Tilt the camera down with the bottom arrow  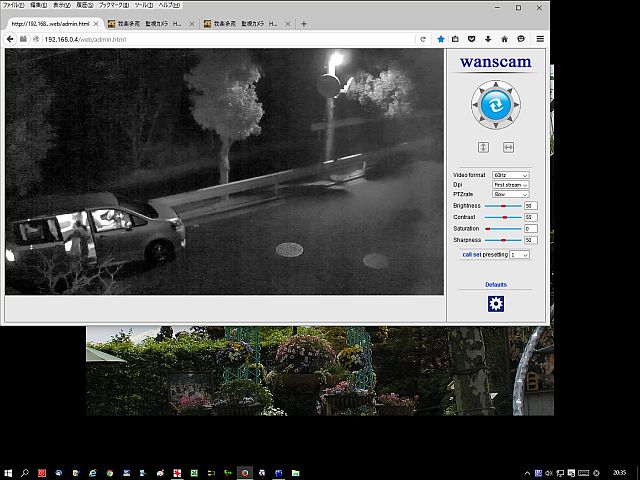click(496, 126)
